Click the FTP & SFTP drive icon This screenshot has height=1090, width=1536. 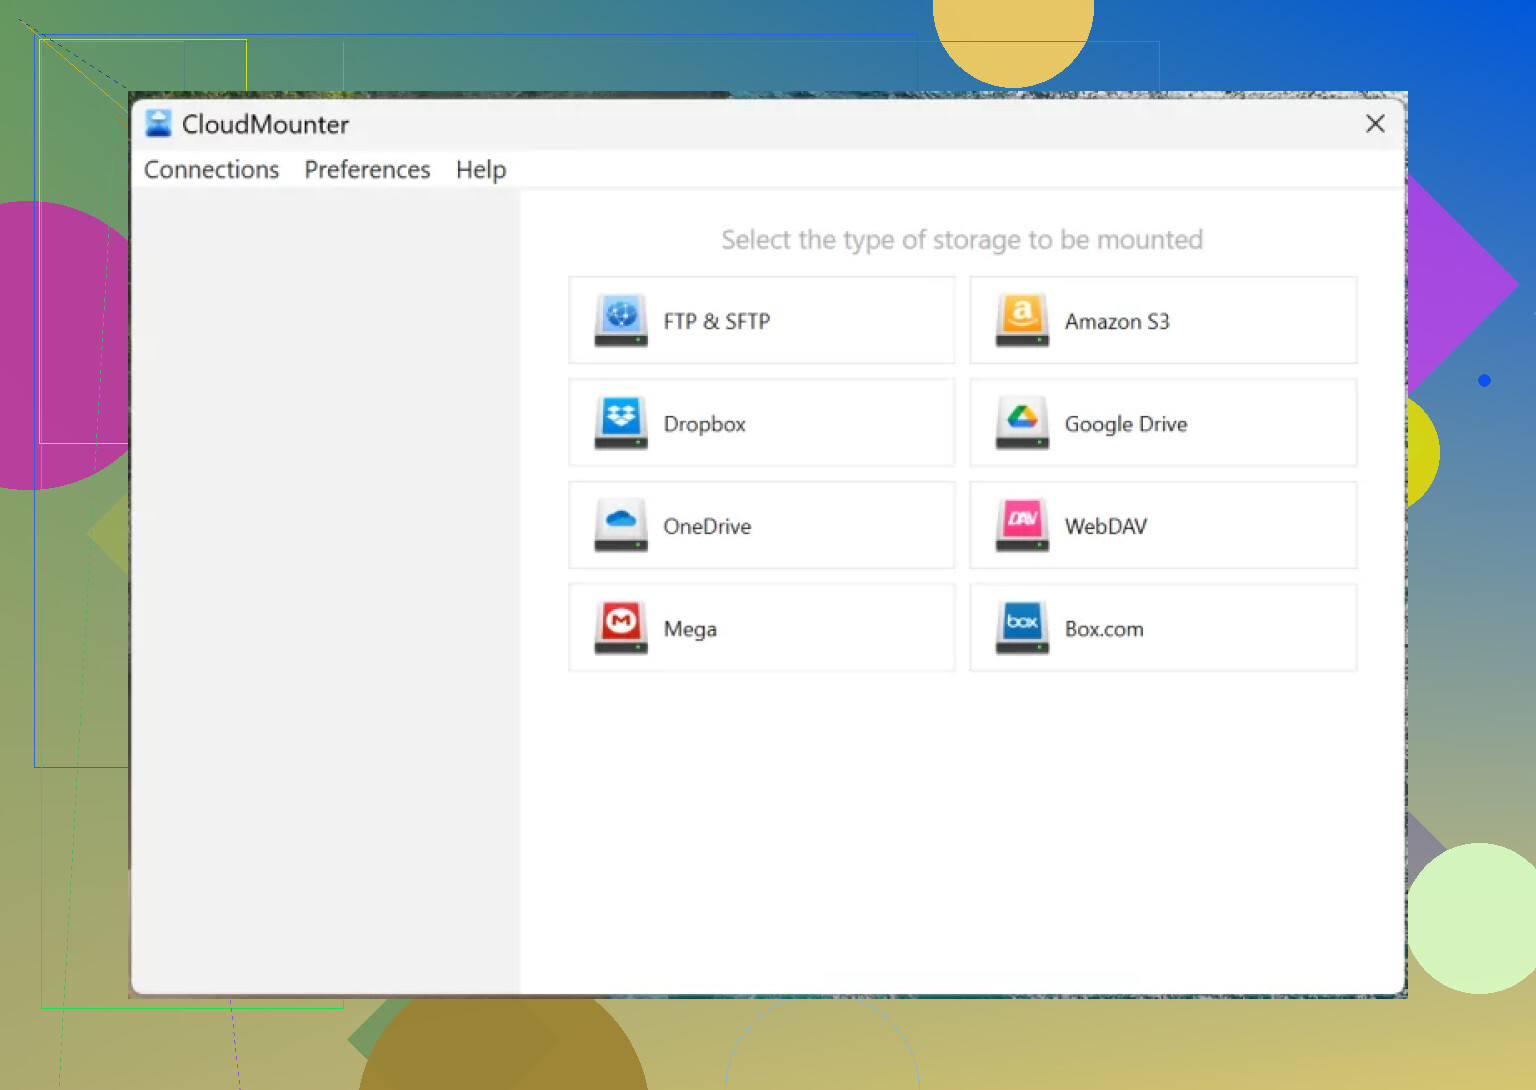coord(621,320)
